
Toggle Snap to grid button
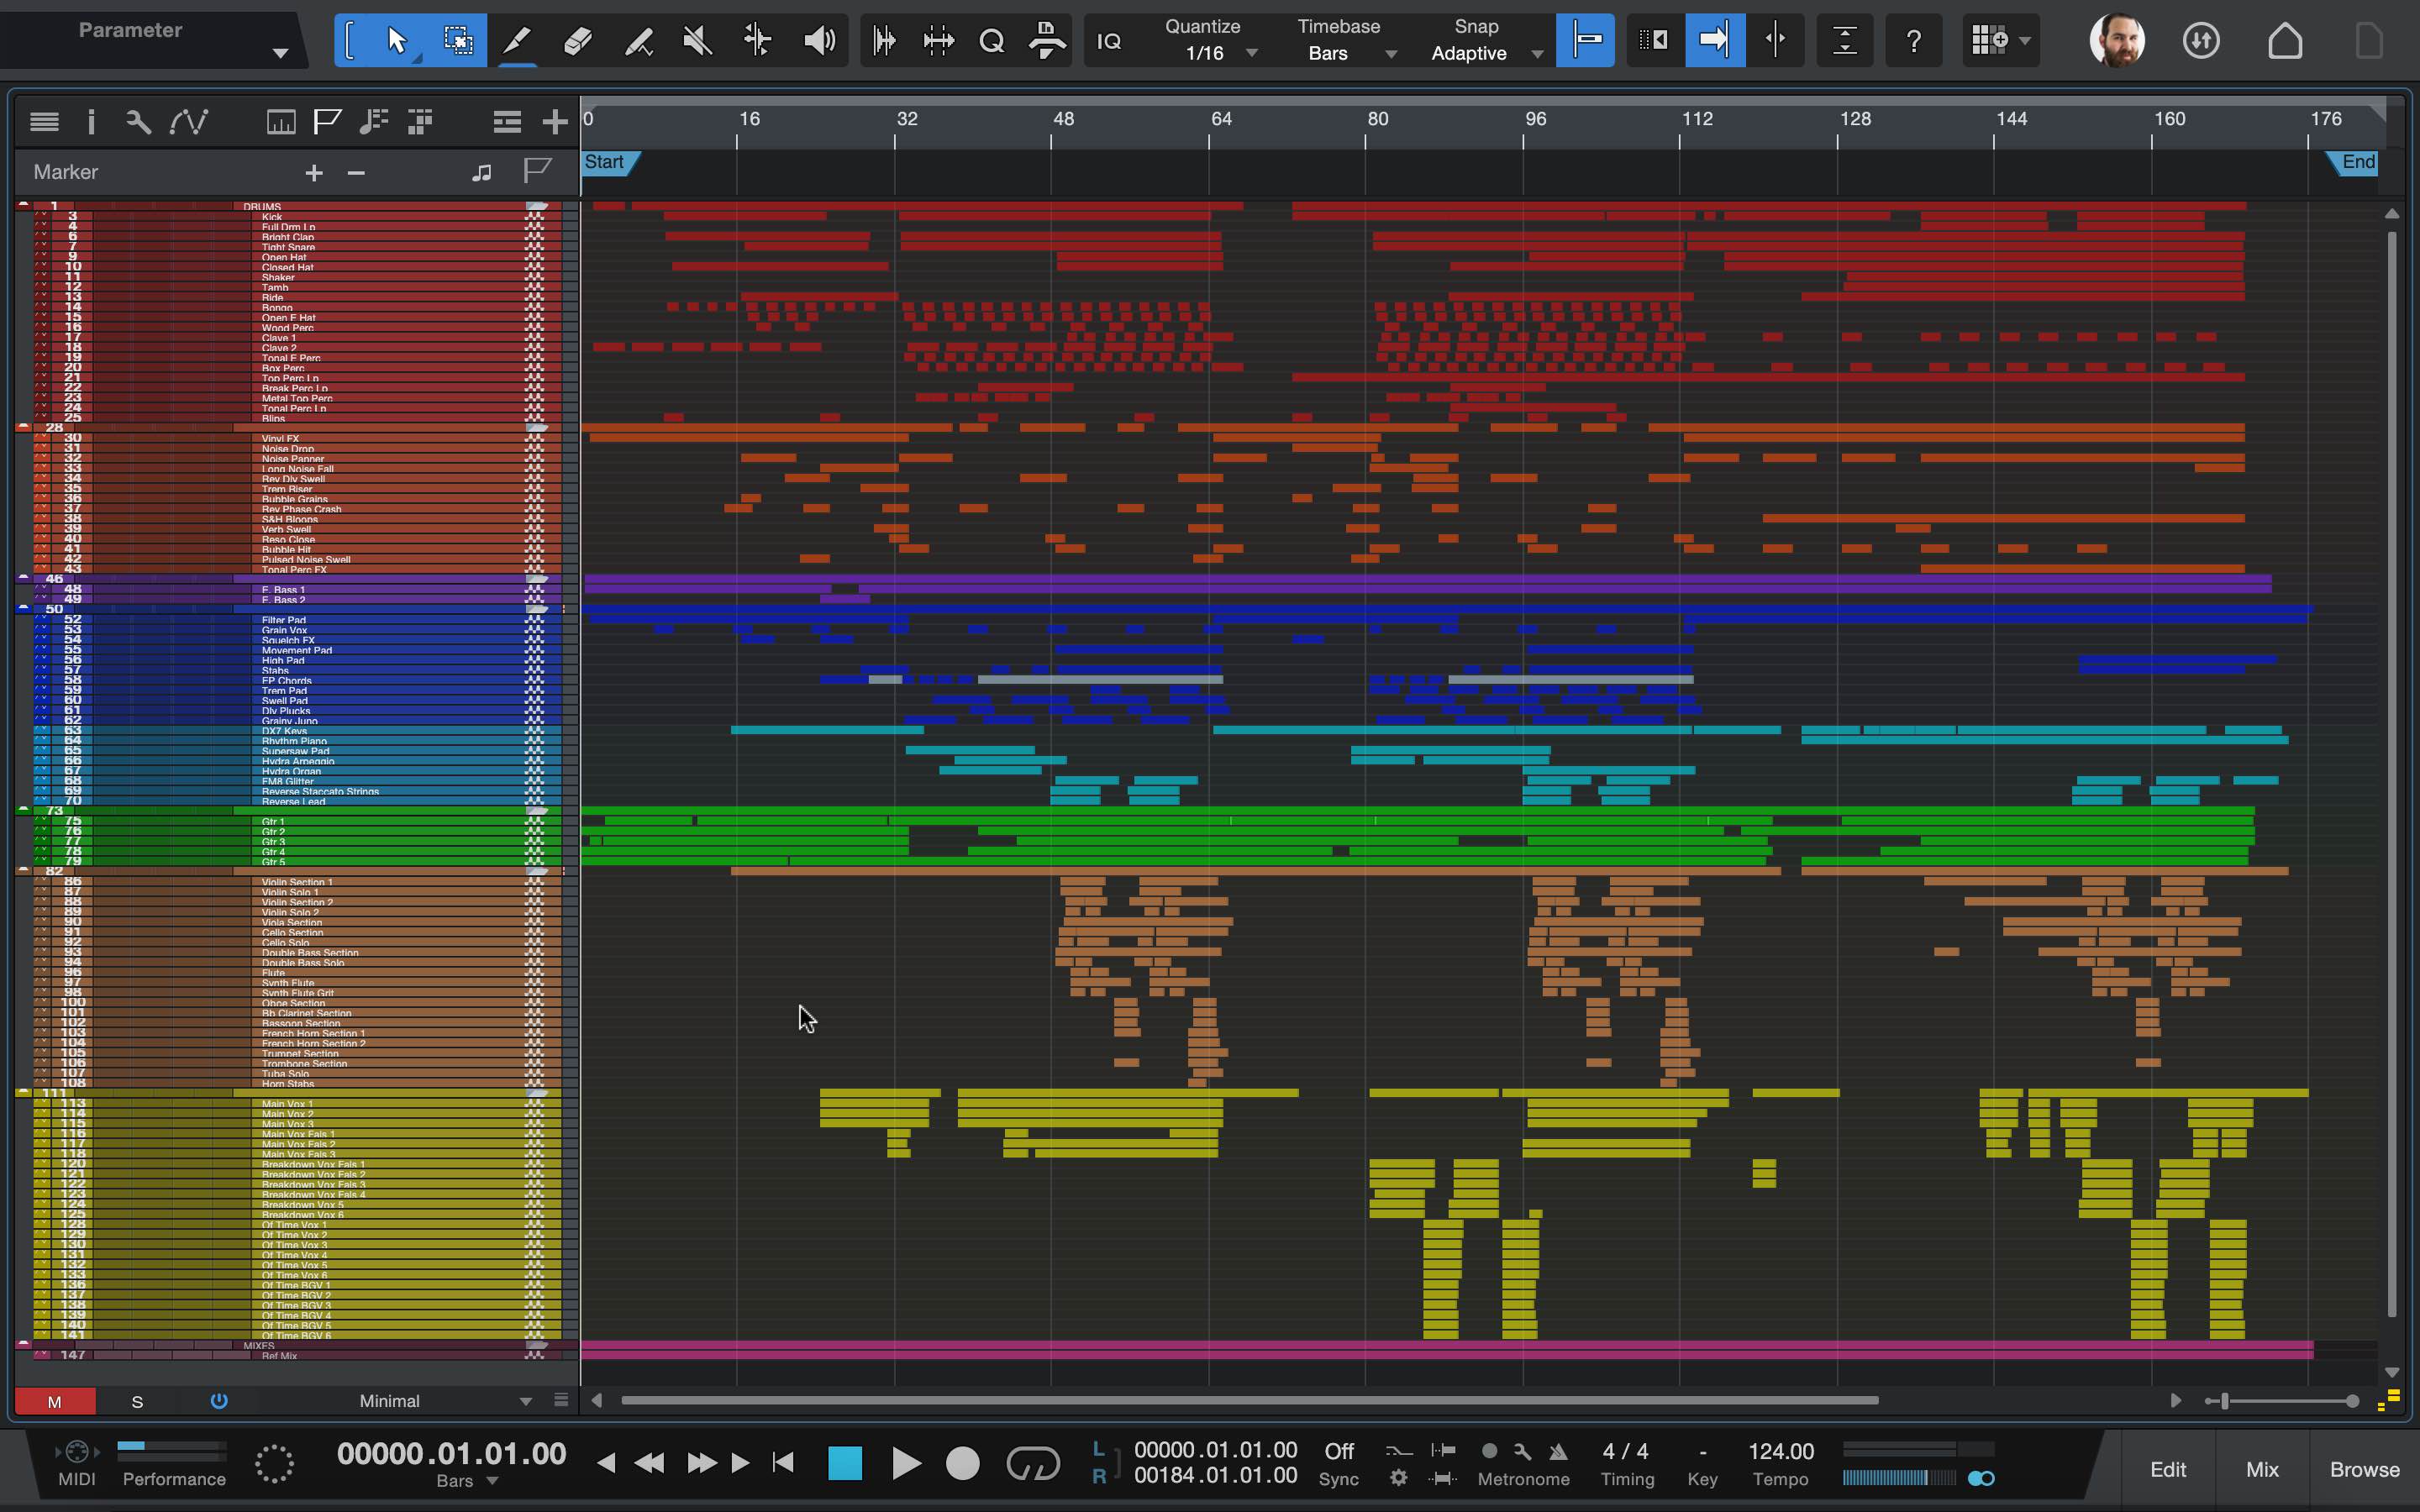[x=1585, y=41]
